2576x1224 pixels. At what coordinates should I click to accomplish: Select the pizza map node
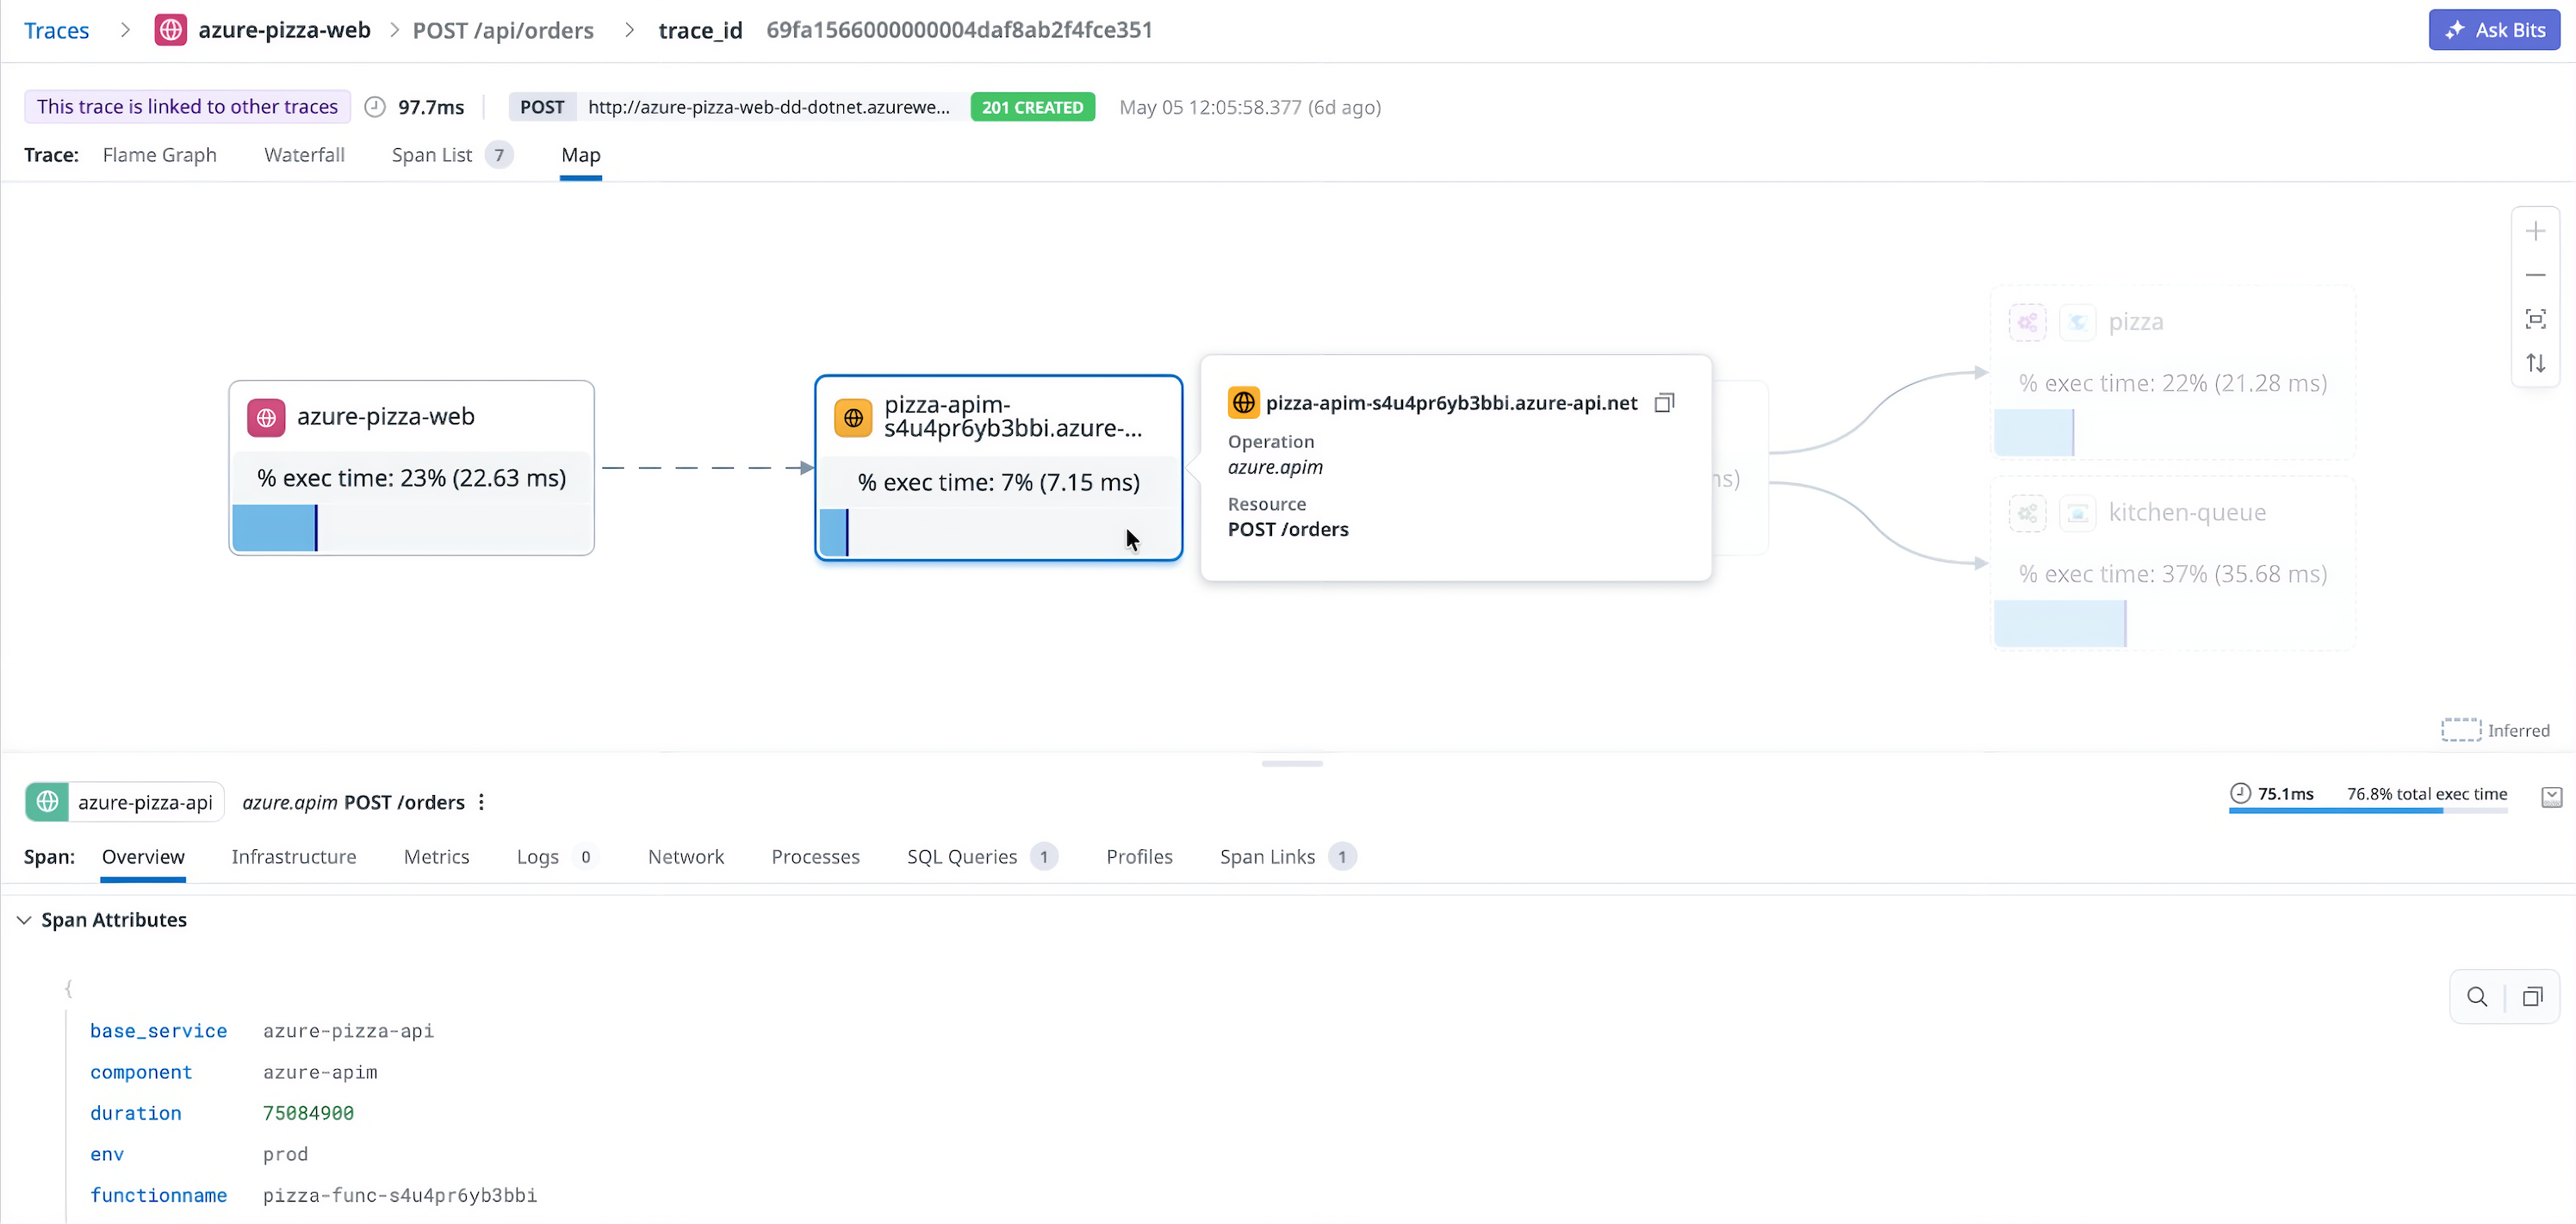[2172, 372]
